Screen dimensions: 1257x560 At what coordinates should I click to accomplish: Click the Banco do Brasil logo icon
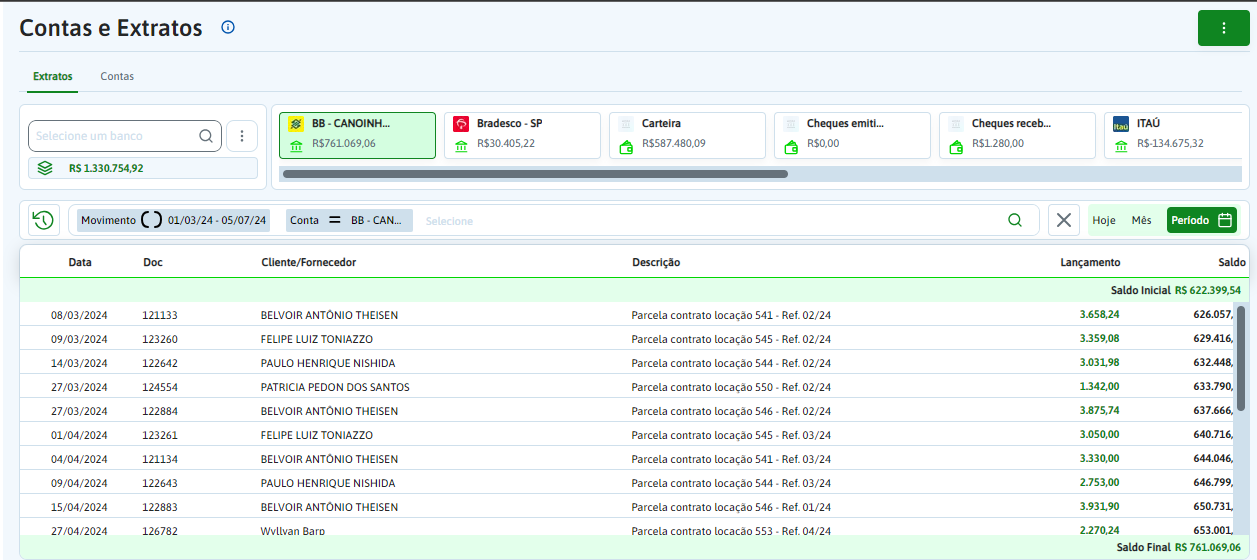tap(296, 124)
